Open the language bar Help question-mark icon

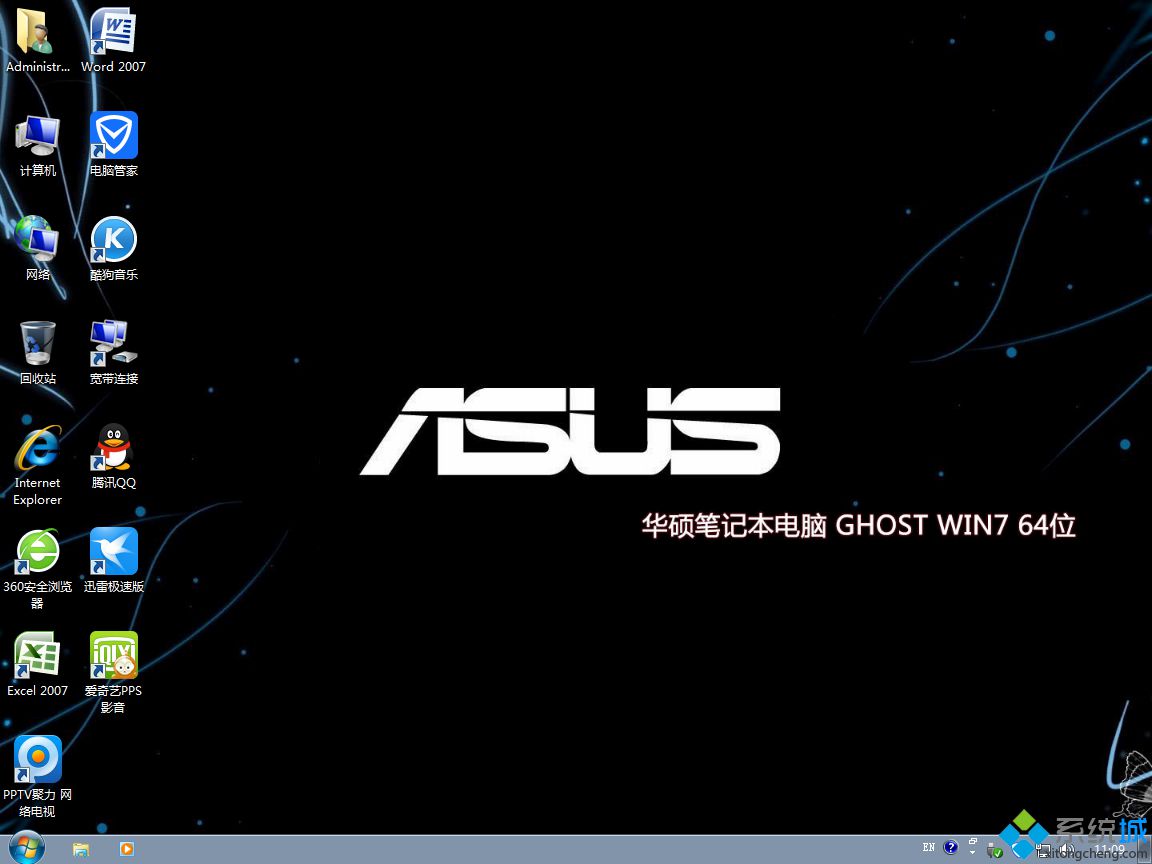tap(951, 848)
